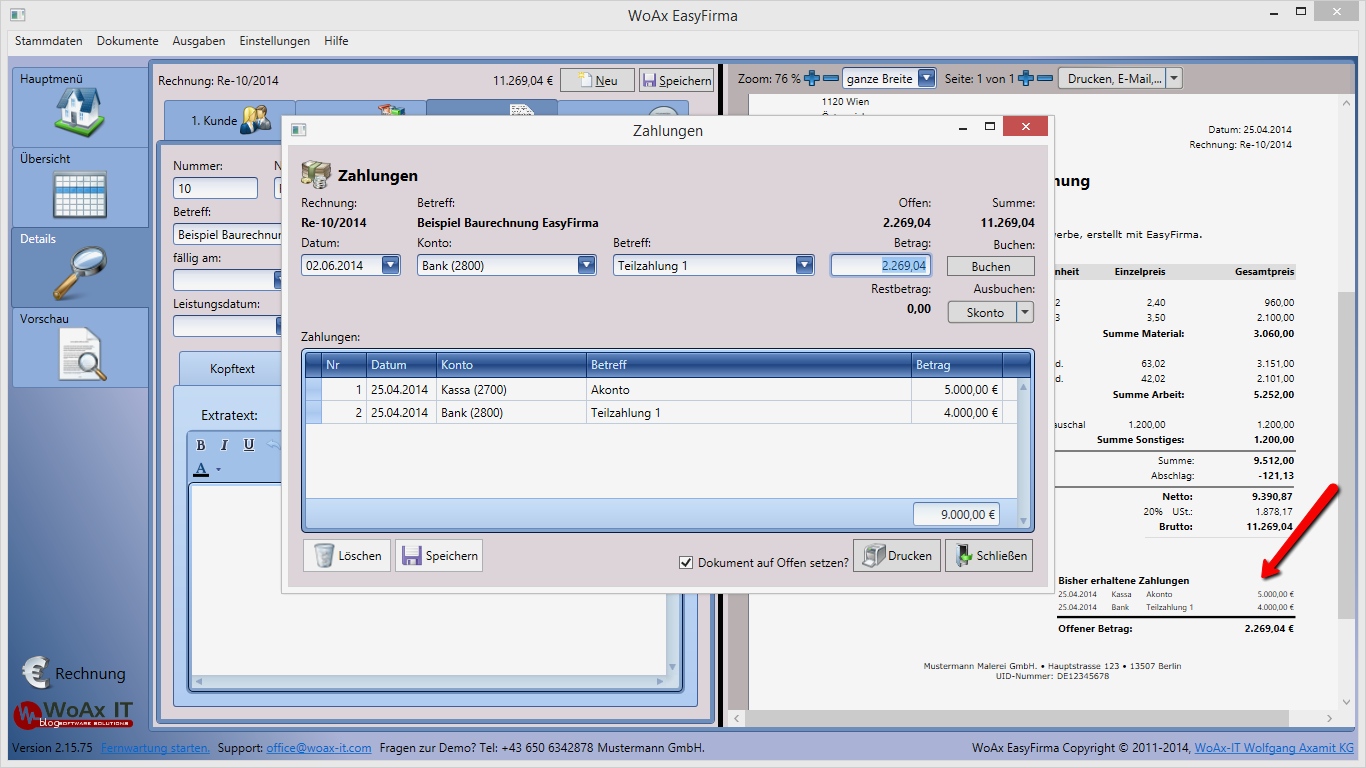Image resolution: width=1366 pixels, height=768 pixels.
Task: Open the Datum date picker dropdown
Action: pyautogui.click(x=390, y=266)
